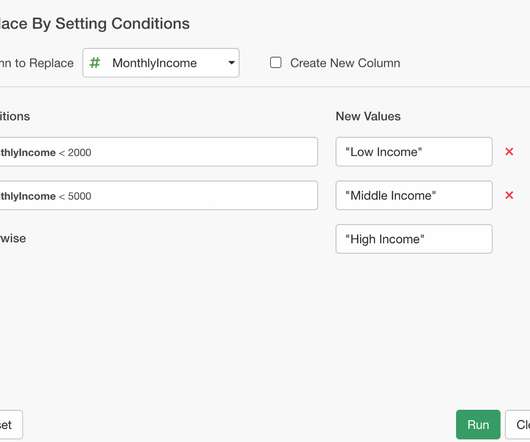Click the Reset button
Screen dimensions: 530x442
point(10,424)
